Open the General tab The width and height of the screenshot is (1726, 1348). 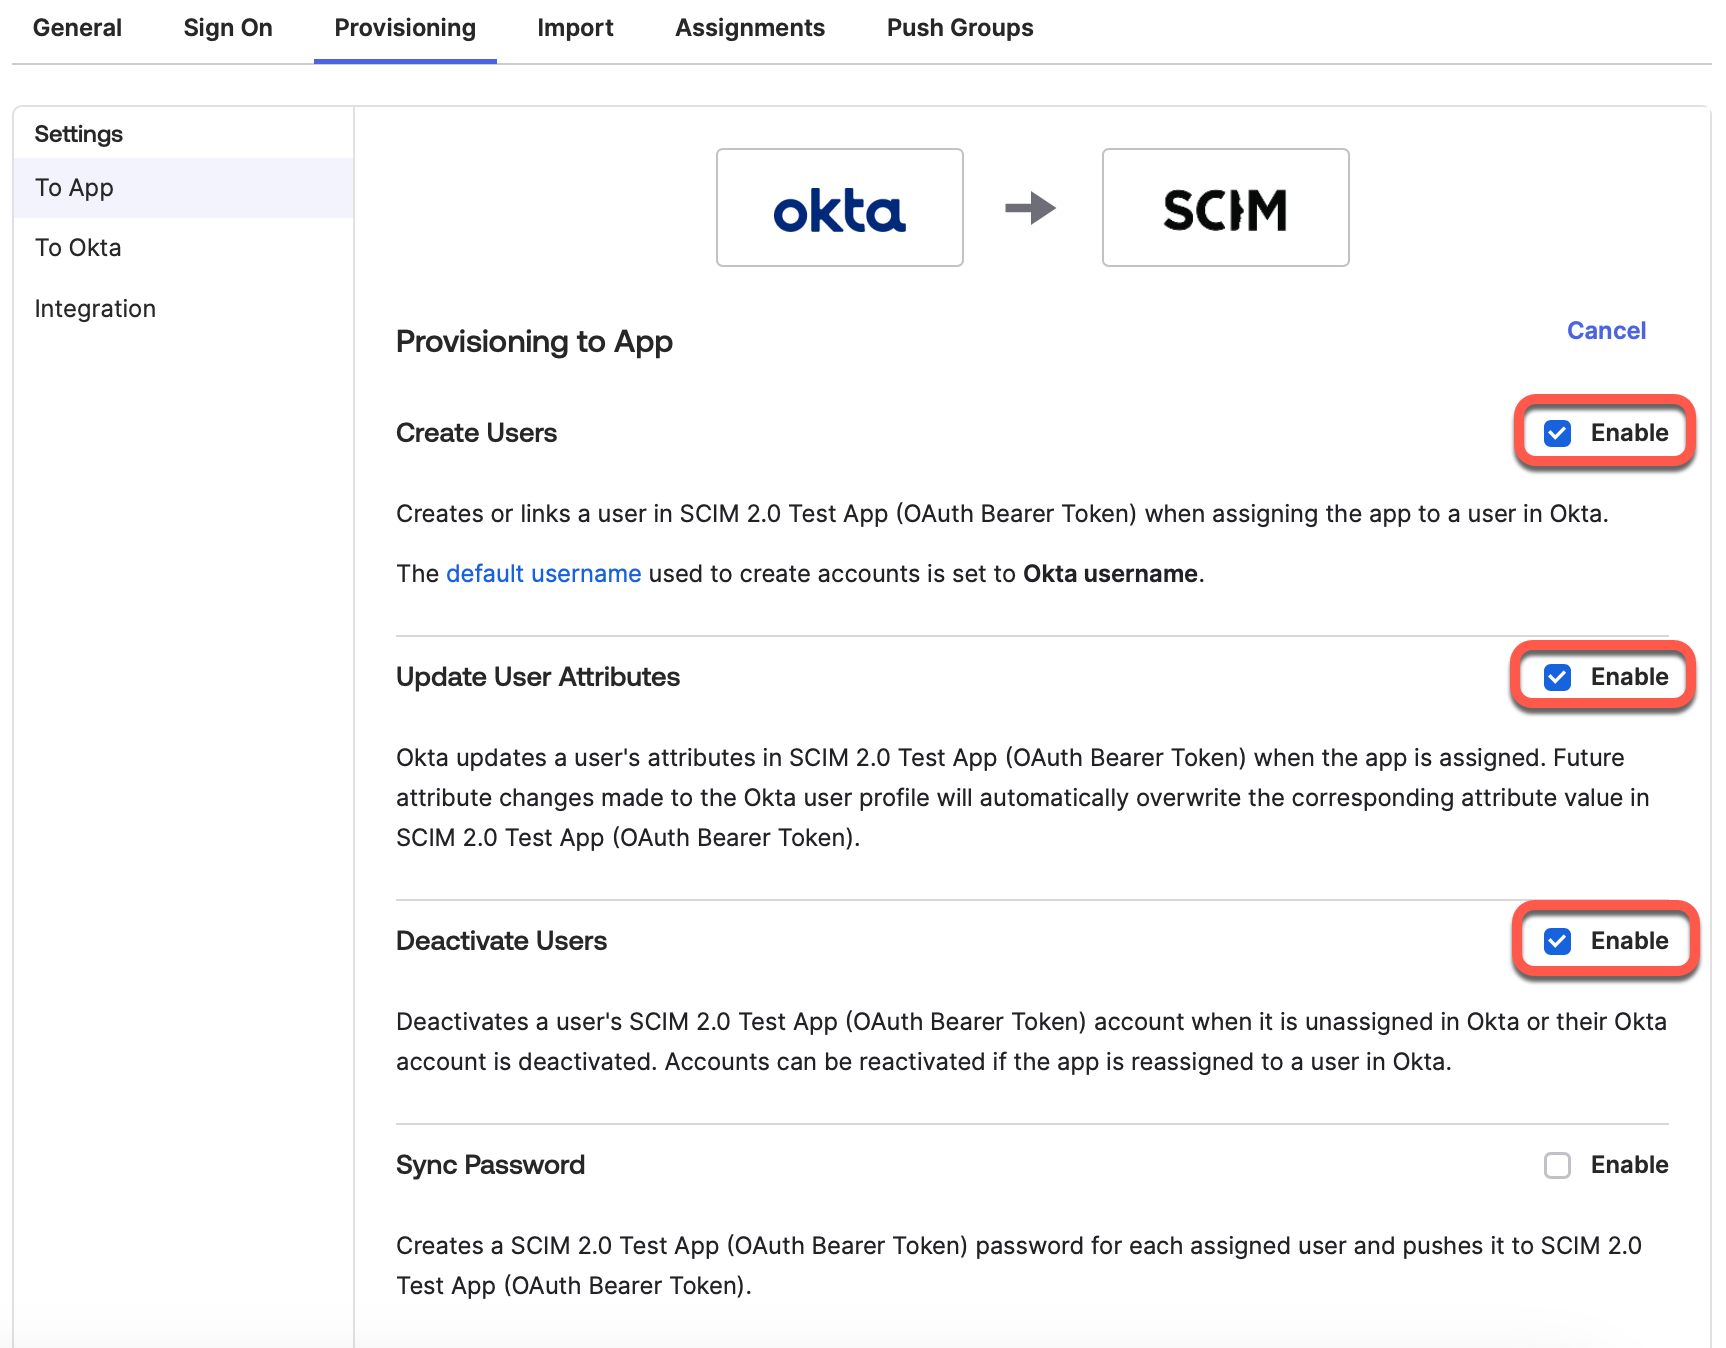(x=77, y=28)
